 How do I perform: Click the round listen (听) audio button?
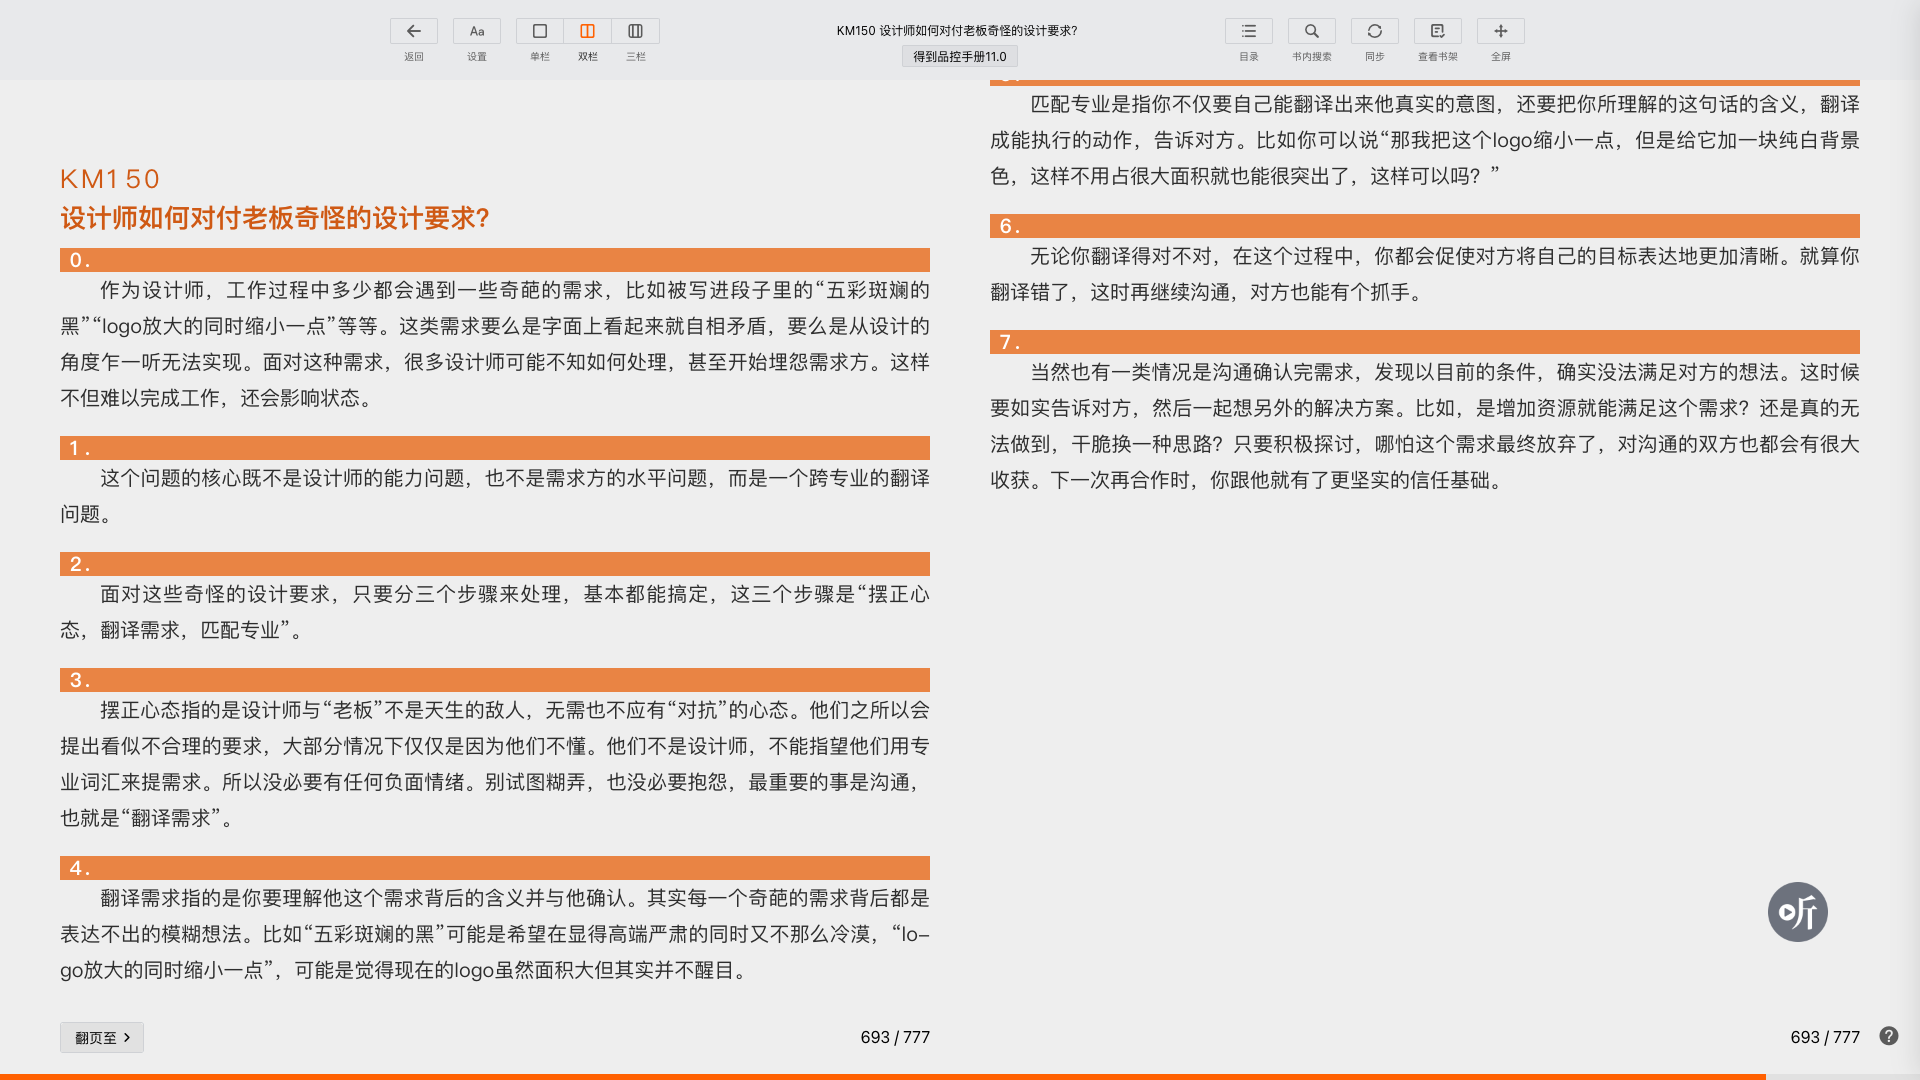click(x=1797, y=912)
